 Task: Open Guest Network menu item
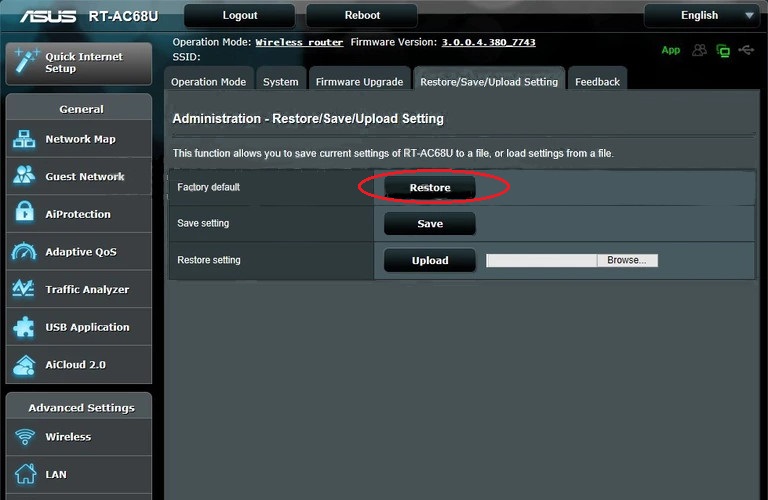pos(79,176)
